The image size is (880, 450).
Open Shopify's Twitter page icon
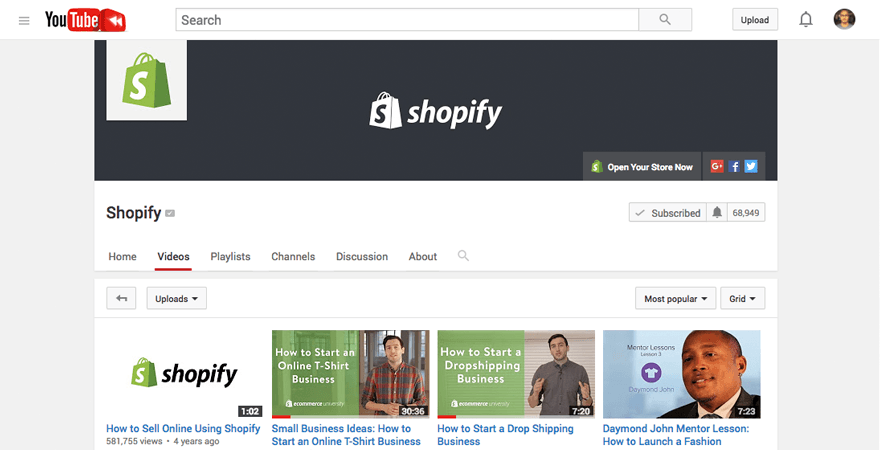(750, 167)
